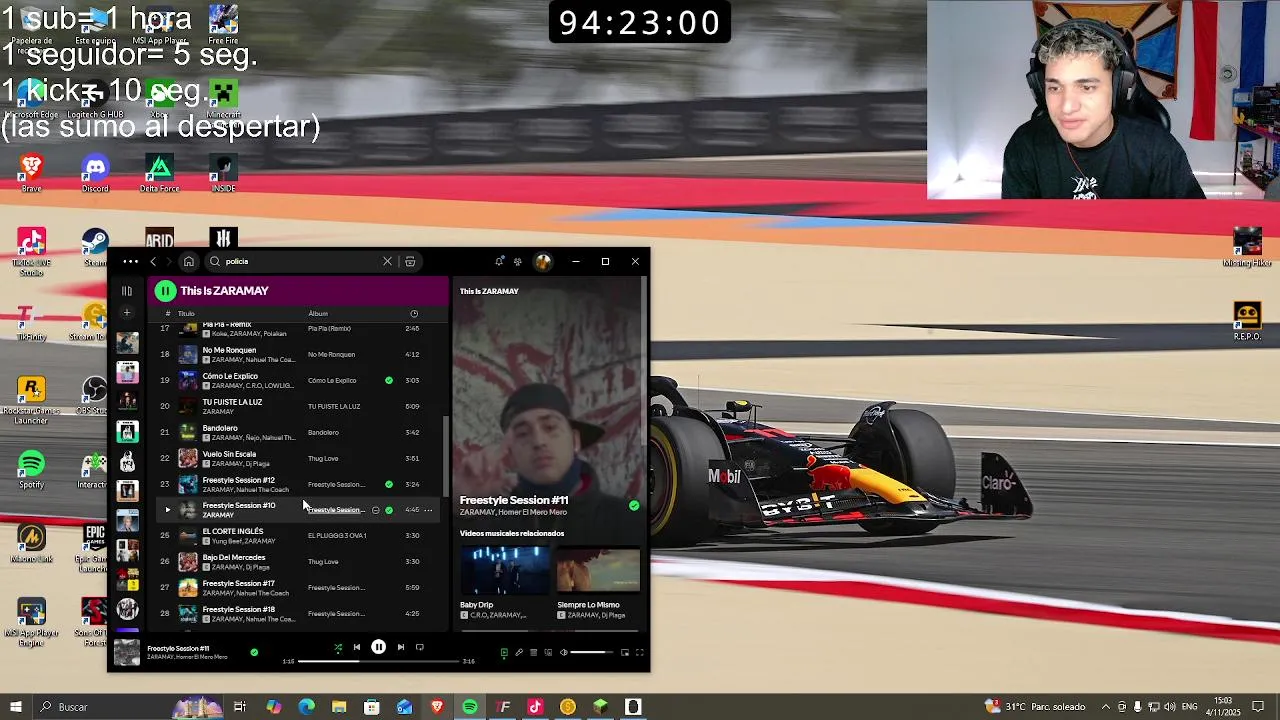Seek within the song progress bar
The height and width of the screenshot is (720, 1280).
click(378, 661)
